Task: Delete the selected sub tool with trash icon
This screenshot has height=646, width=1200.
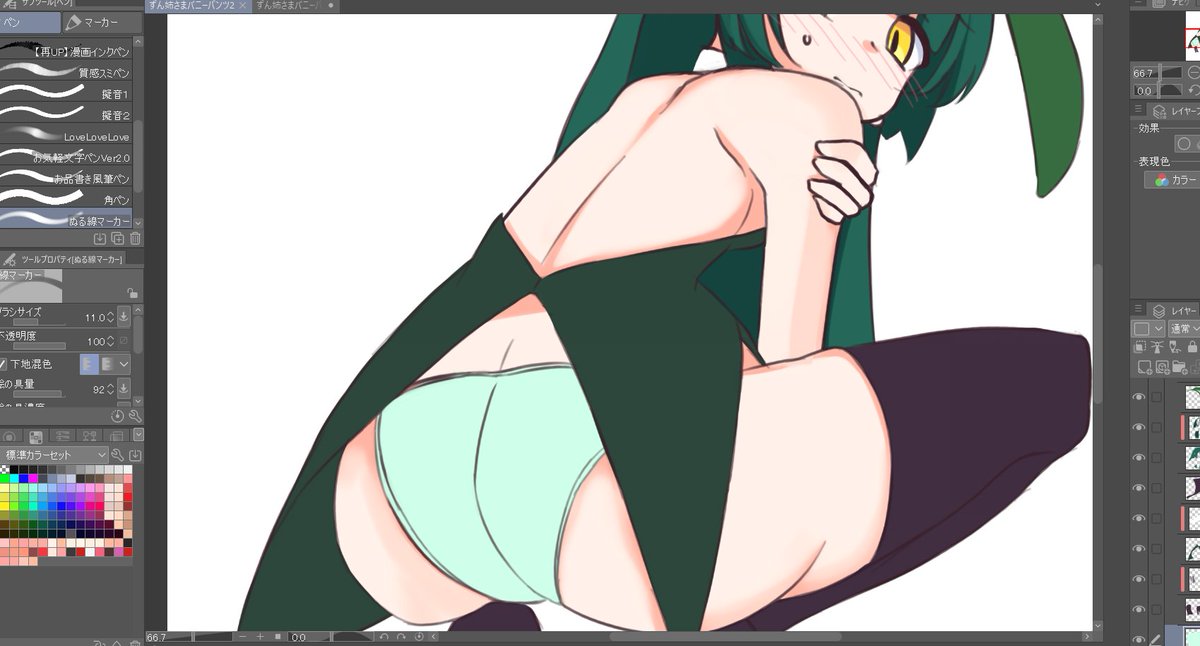Action: tap(135, 239)
